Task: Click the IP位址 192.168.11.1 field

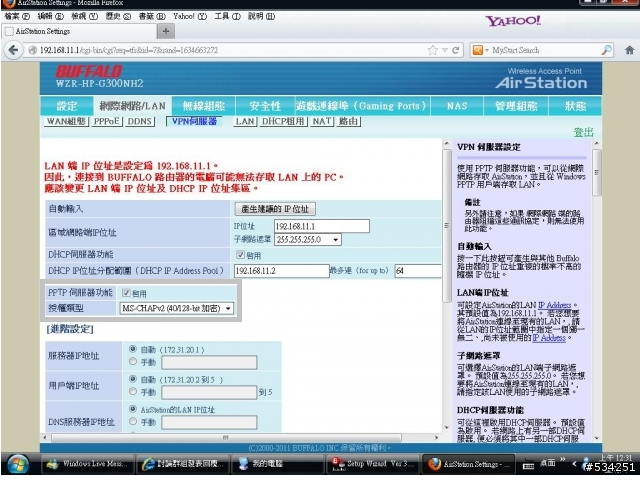Action: click(322, 226)
